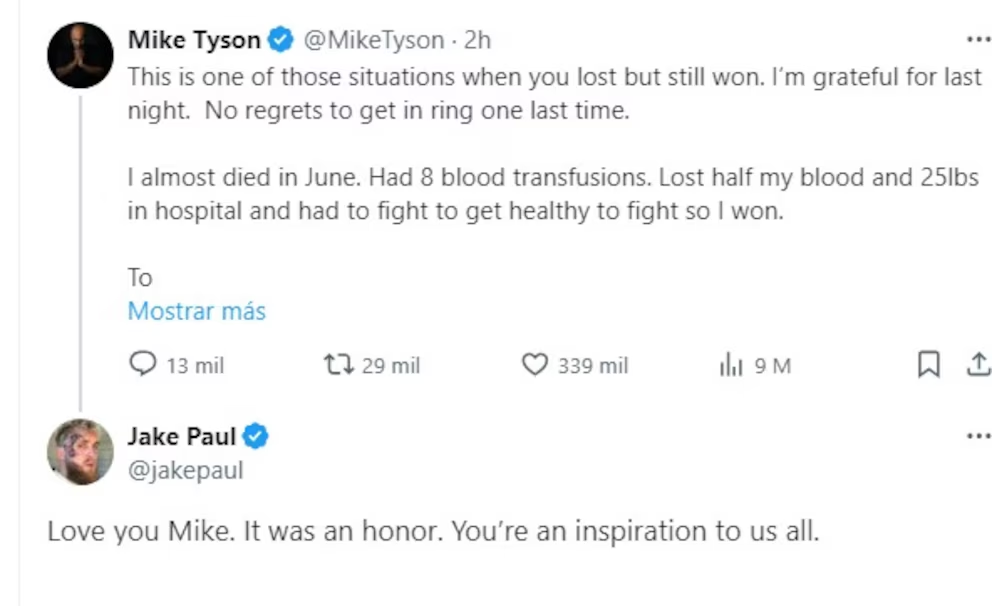Click Jake Paul's profile avatar
The width and height of the screenshot is (992, 606).
click(x=80, y=452)
